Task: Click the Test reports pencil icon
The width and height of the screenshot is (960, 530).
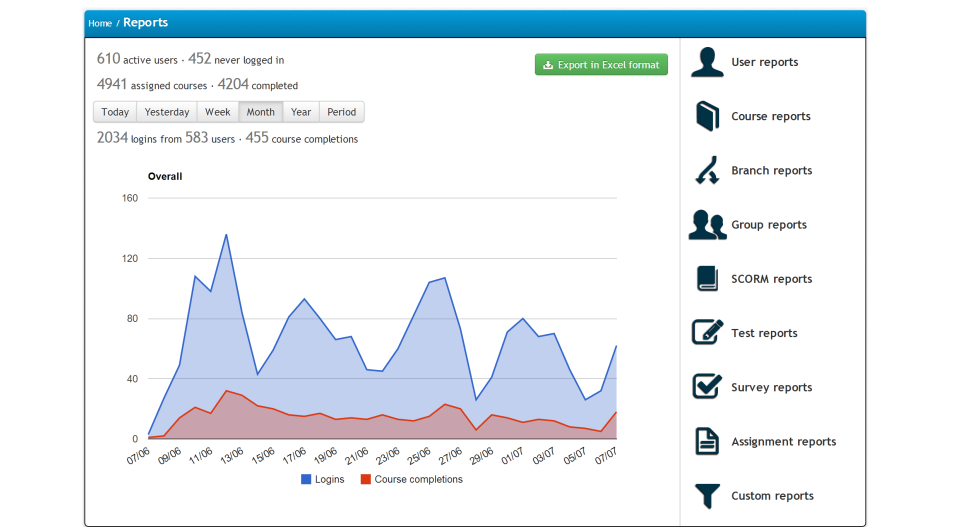Action: click(707, 332)
